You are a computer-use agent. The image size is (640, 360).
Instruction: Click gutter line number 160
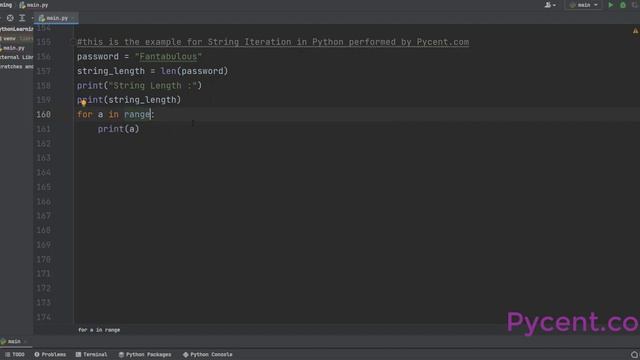click(x=44, y=115)
